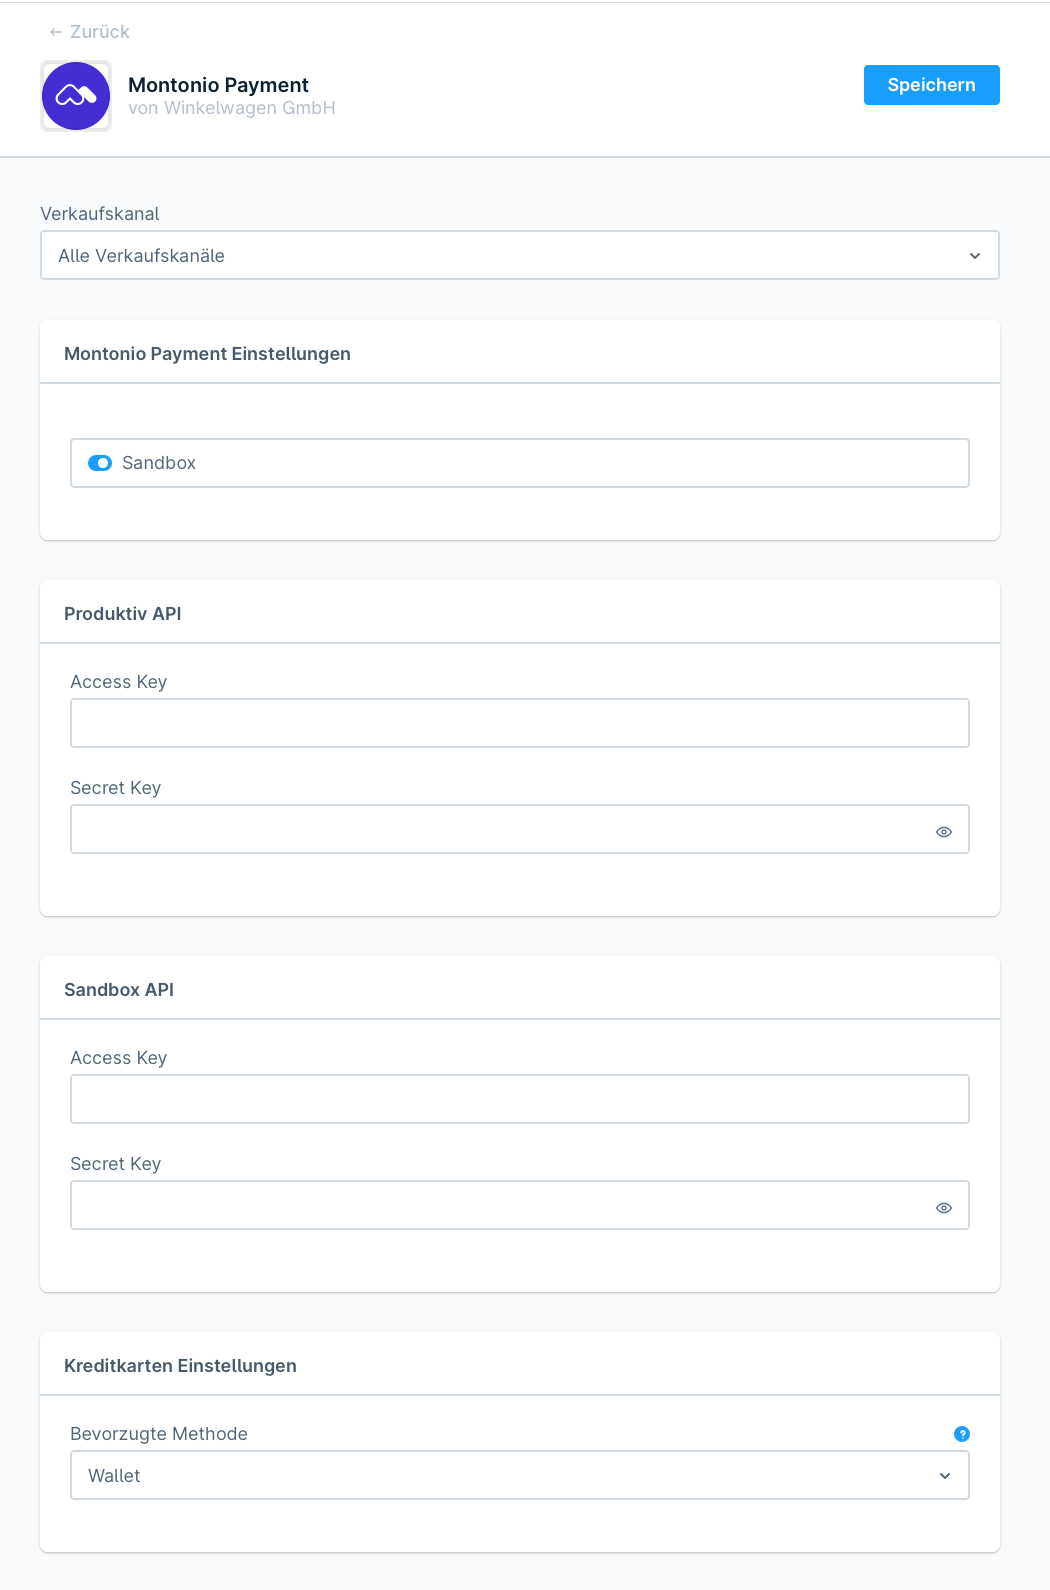The image size is (1050, 1590).
Task: Focus the Sandbox API Access Key field
Action: tap(520, 1099)
